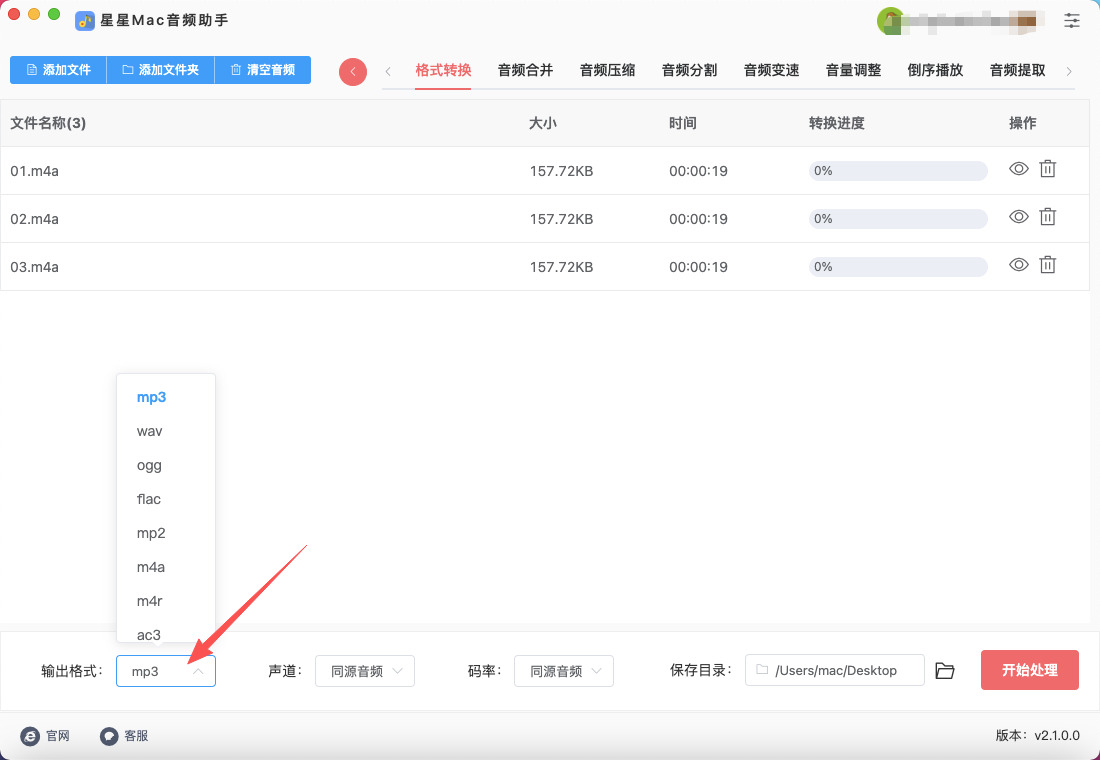Click file name 02.m4a
Screen dimensions: 1100x760
point(34,219)
